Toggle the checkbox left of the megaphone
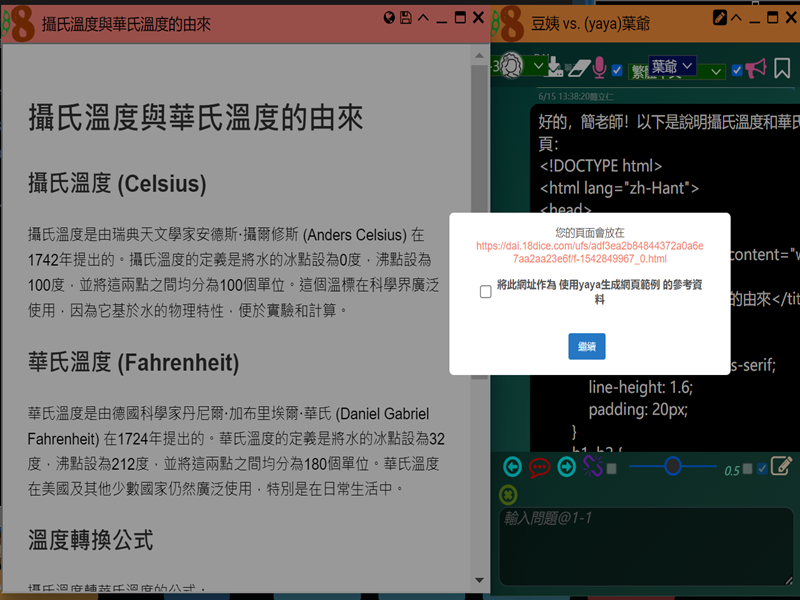This screenshot has width=800, height=600. point(737,70)
